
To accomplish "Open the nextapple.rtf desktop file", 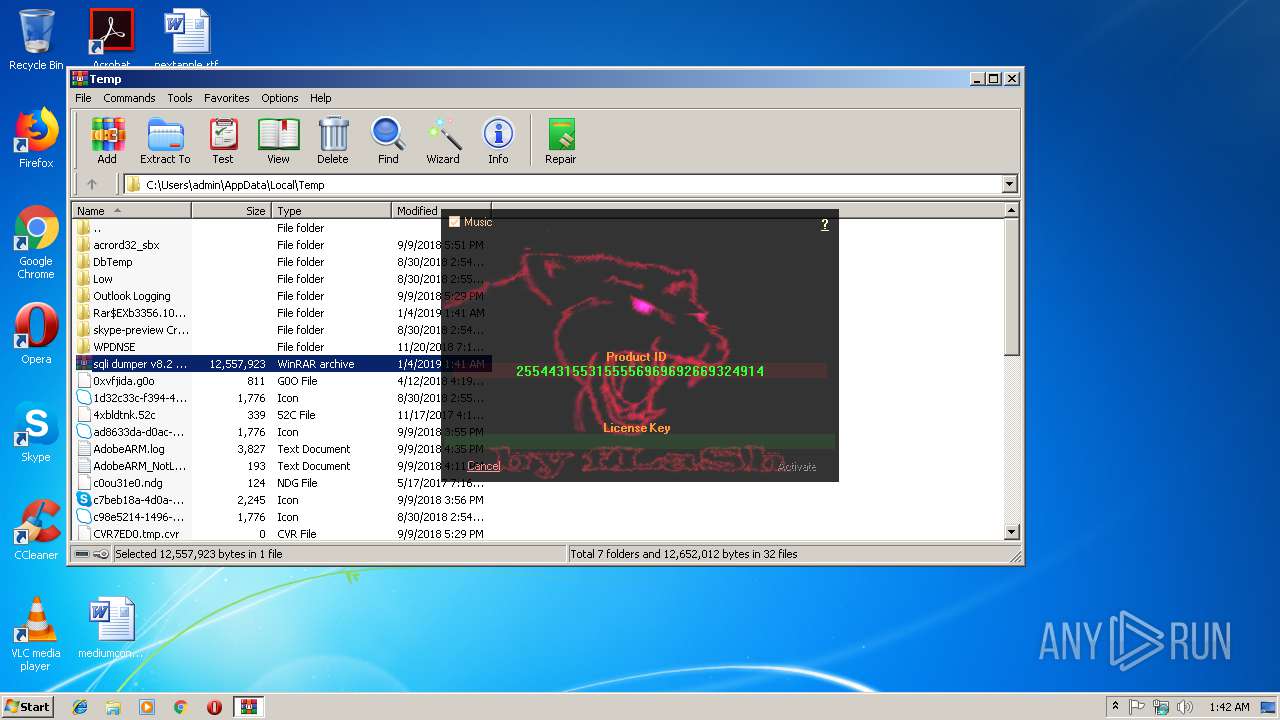I will [186, 38].
